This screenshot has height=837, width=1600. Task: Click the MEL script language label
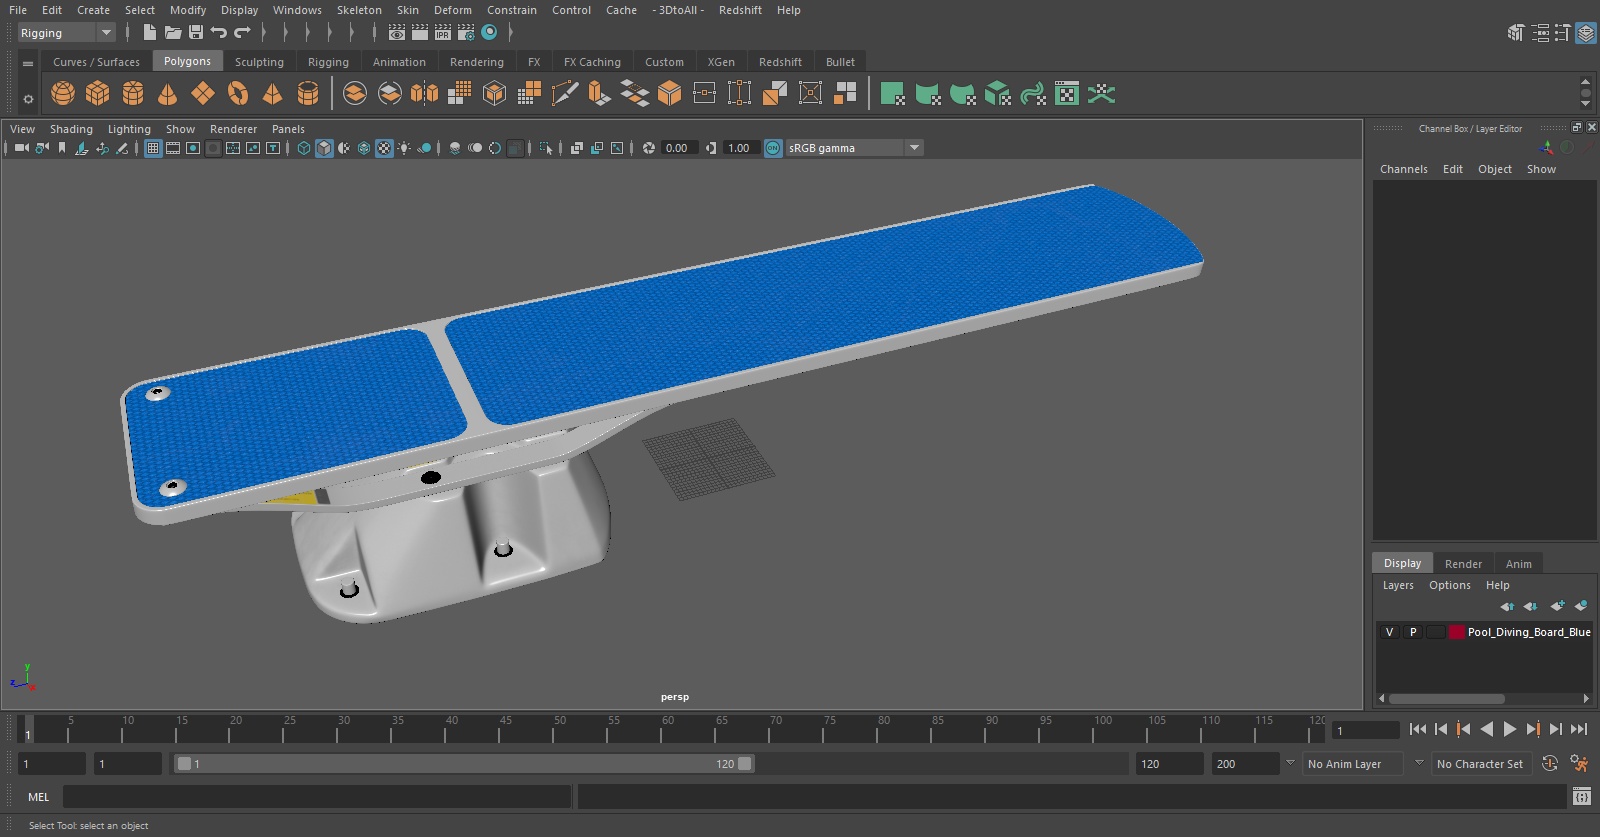(38, 797)
